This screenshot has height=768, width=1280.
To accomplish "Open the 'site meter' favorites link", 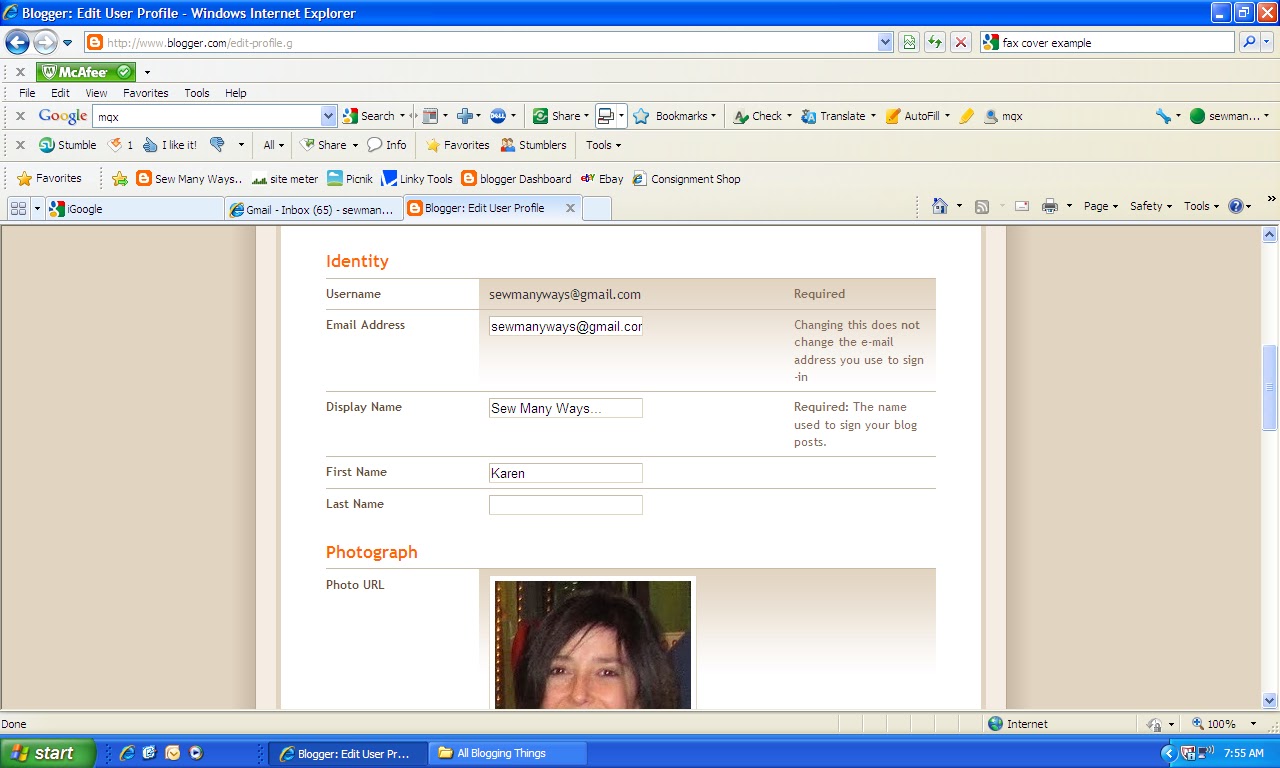I will (x=284, y=179).
